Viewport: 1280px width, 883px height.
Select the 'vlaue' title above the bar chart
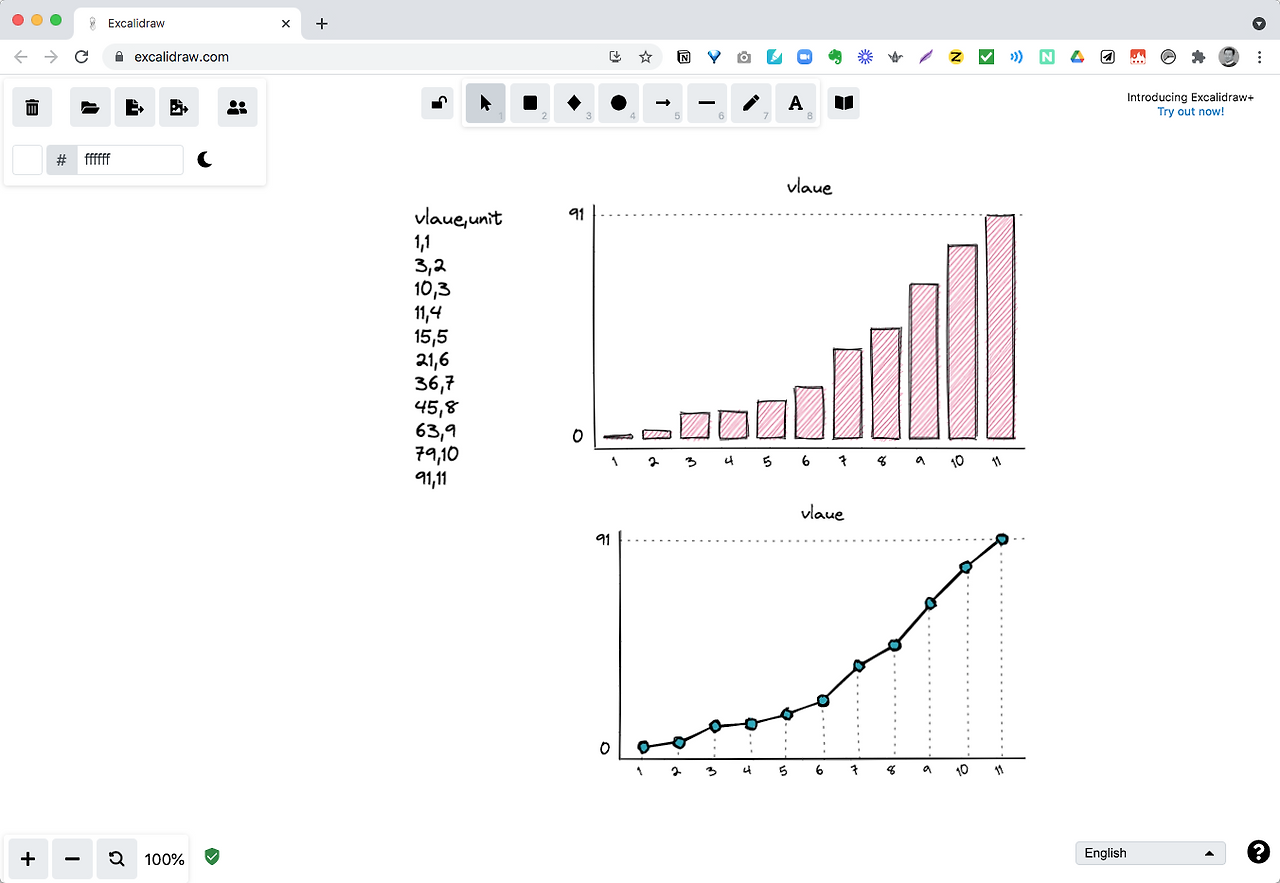pos(809,187)
